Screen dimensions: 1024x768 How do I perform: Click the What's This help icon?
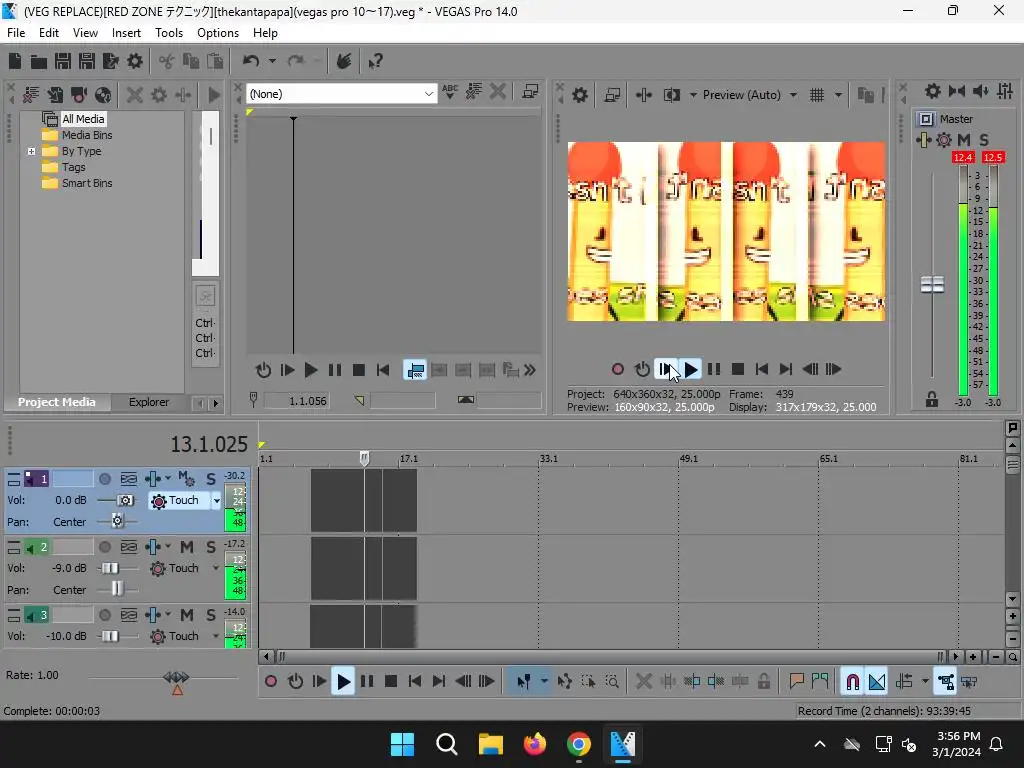point(376,61)
